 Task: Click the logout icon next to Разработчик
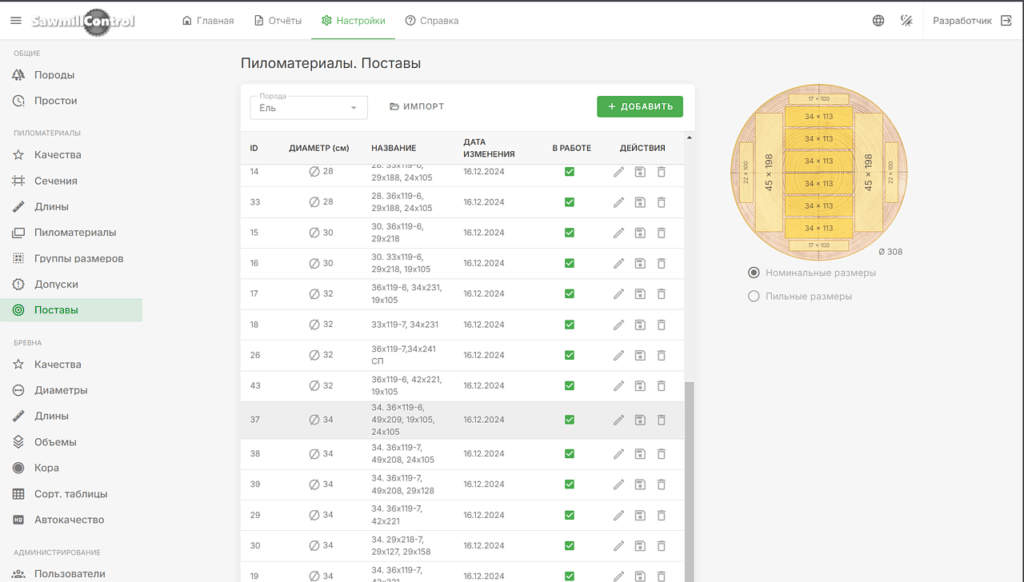tap(1006, 20)
